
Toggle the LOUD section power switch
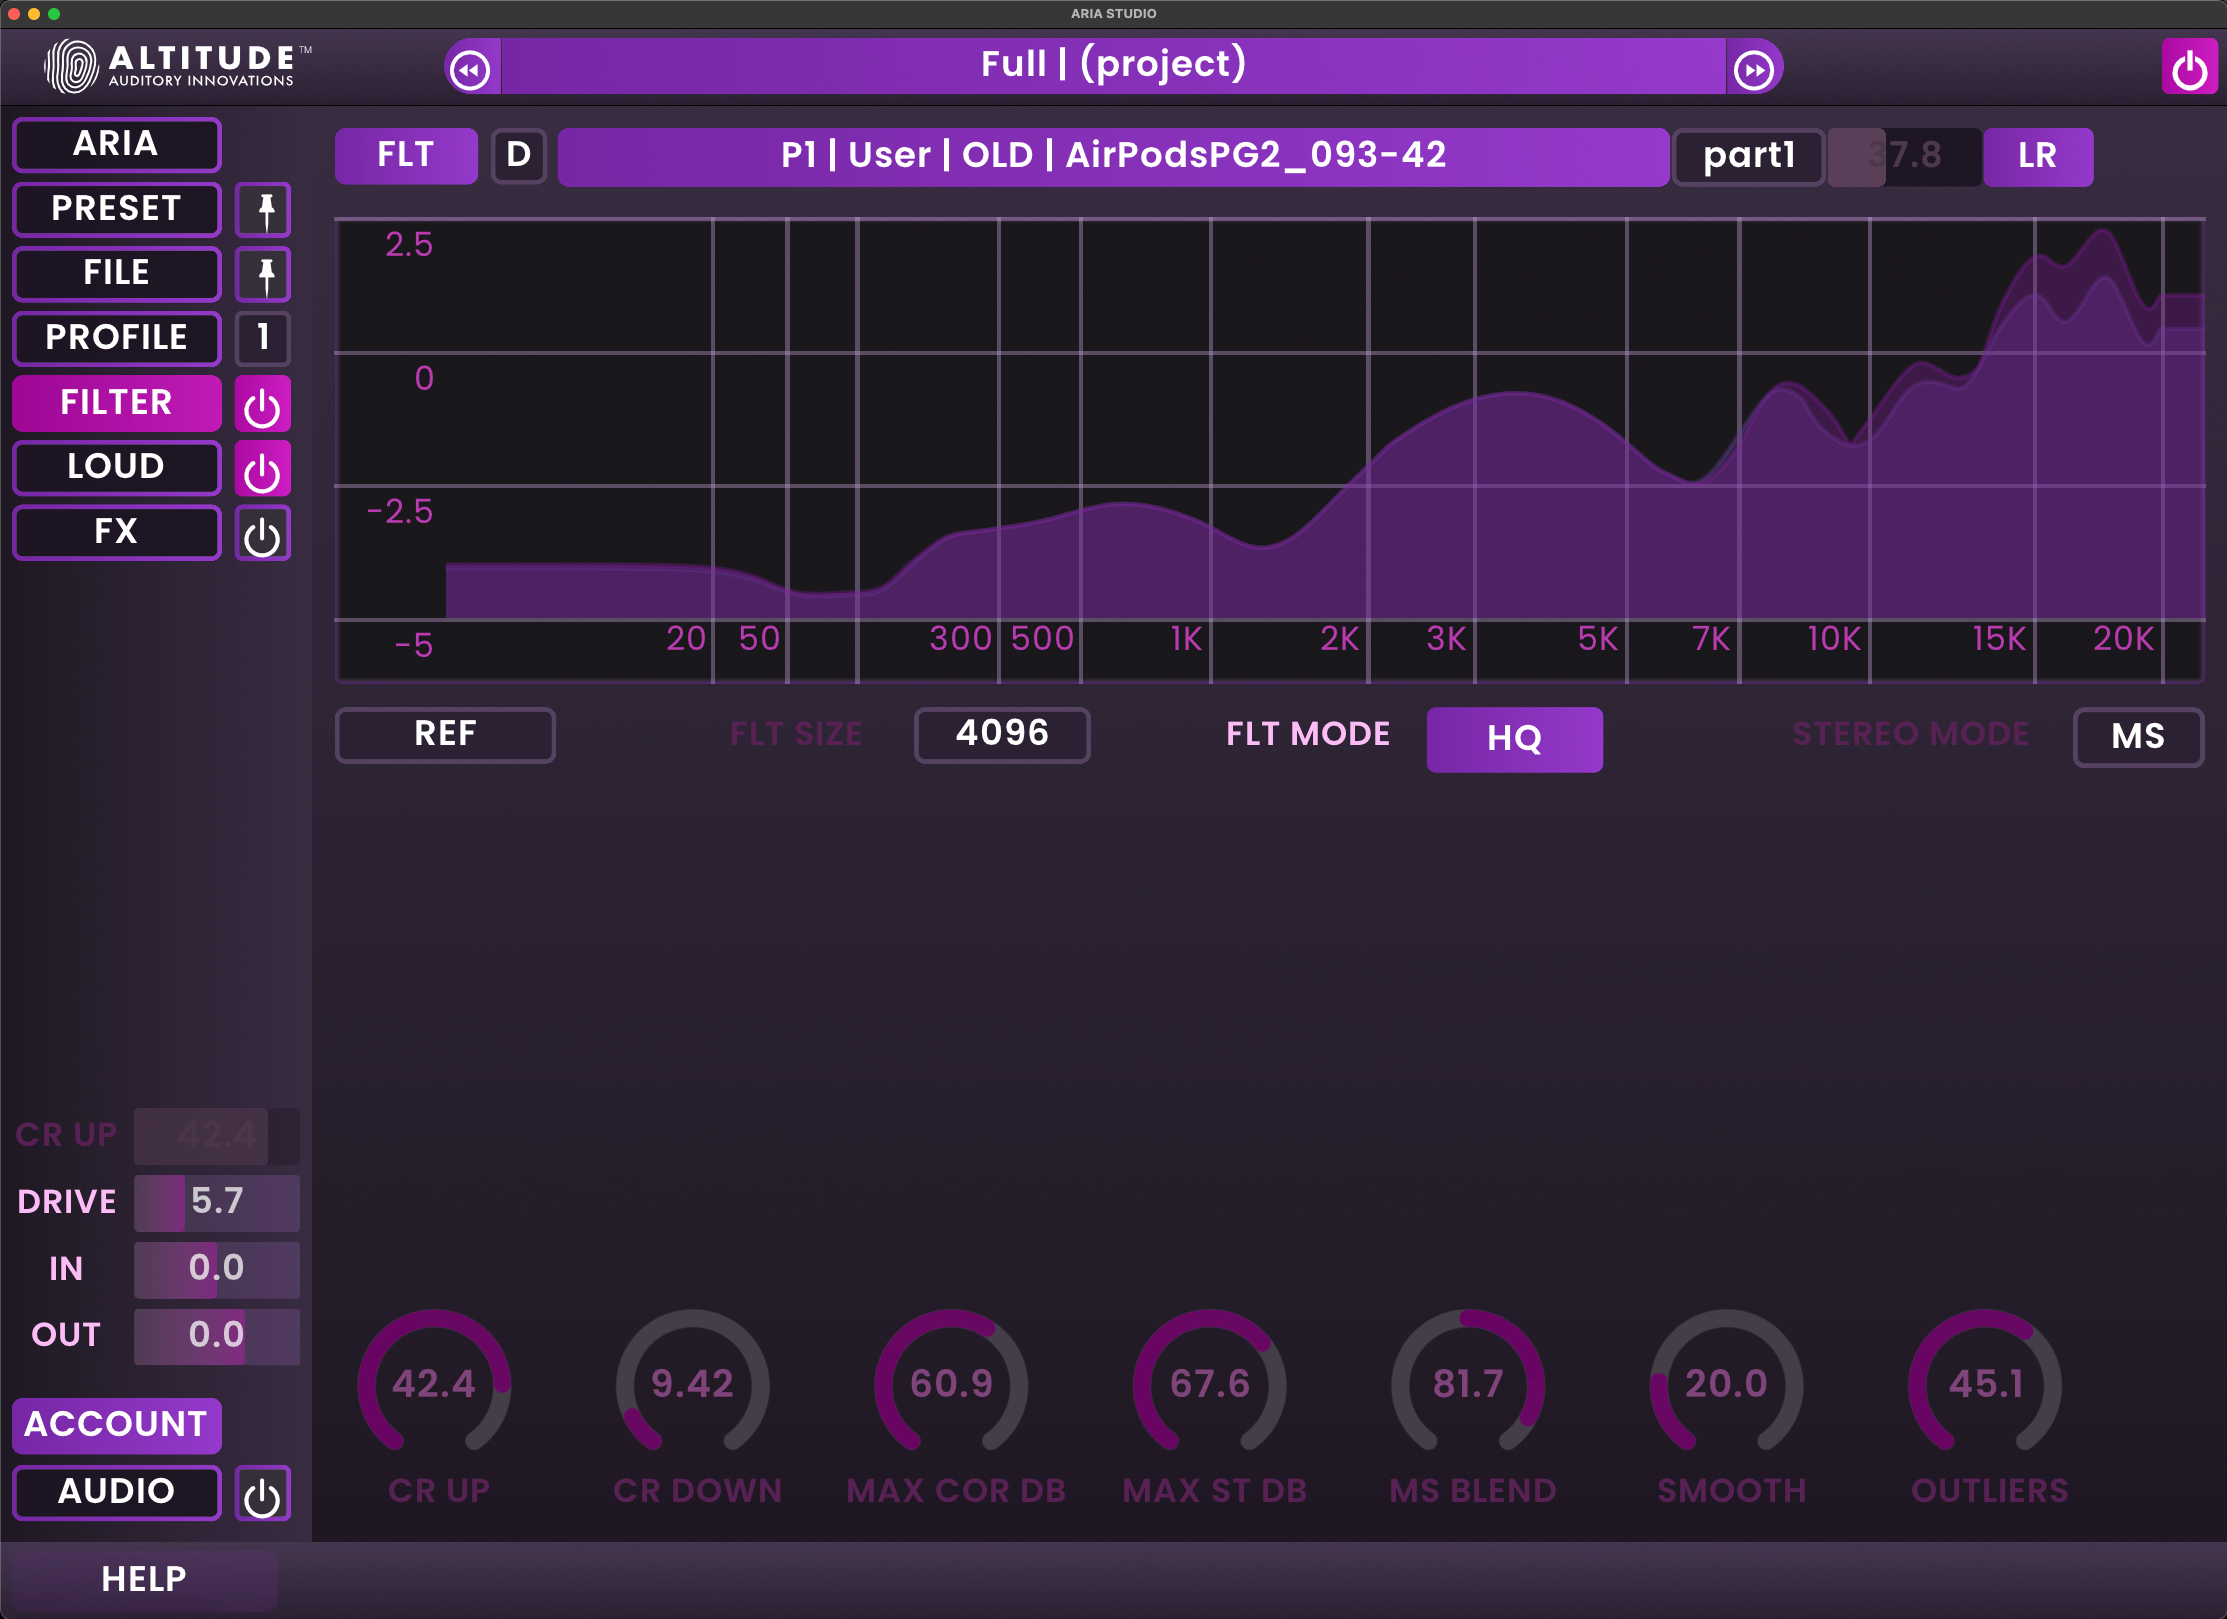(262, 467)
